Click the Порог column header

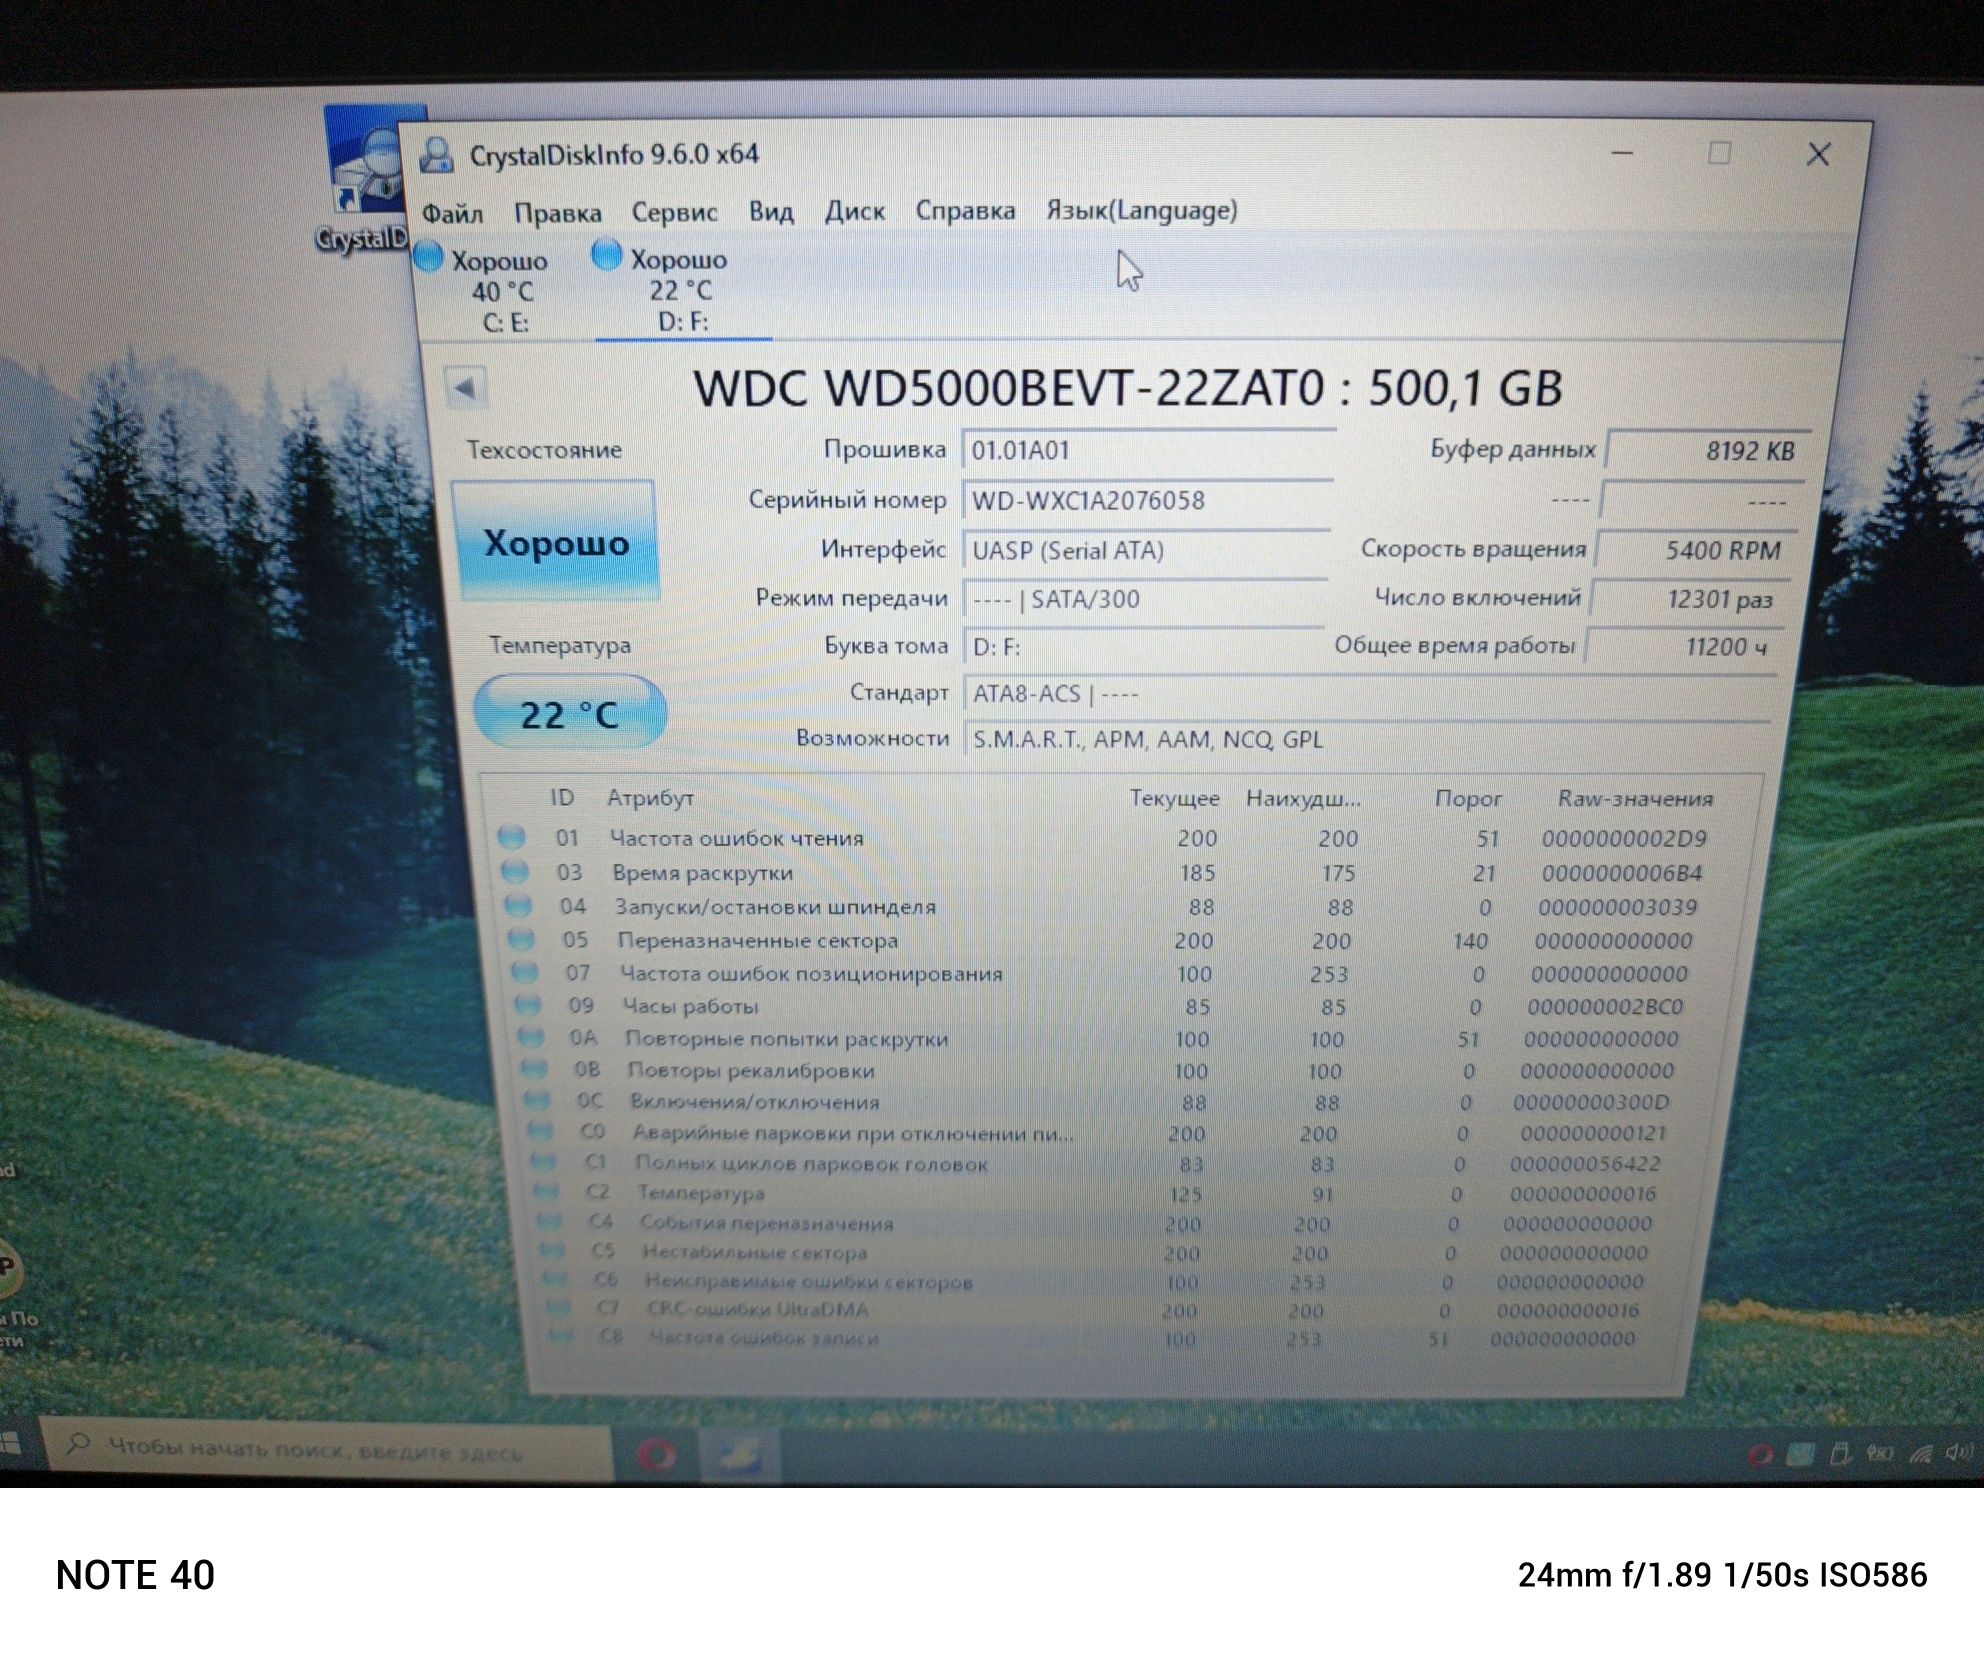tap(1467, 798)
